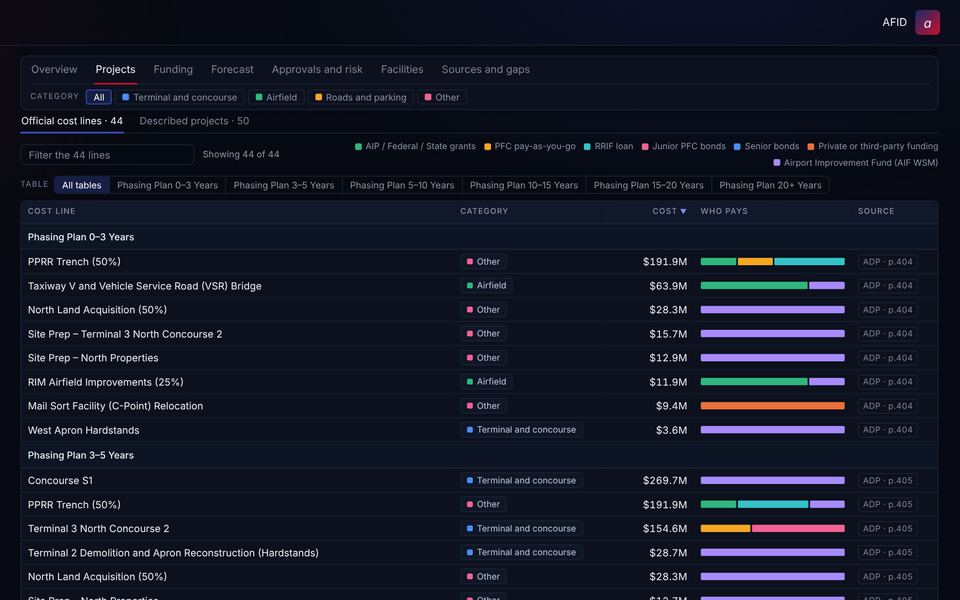The image size is (960, 600).
Task: Select Official cost lines · 44 tab
Action: tap(72, 121)
